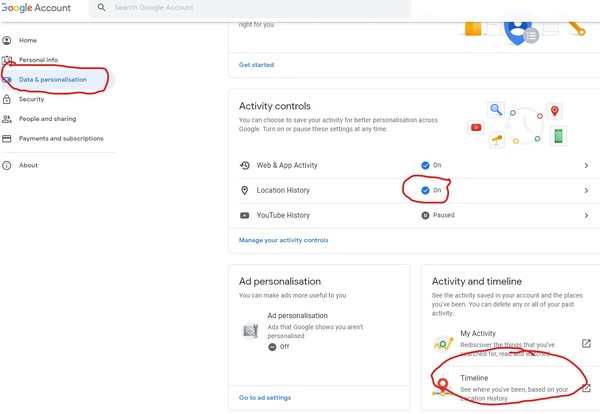Image resolution: width=600 pixels, height=414 pixels.
Task: Open Timeline external link icon
Action: pyautogui.click(x=586, y=388)
